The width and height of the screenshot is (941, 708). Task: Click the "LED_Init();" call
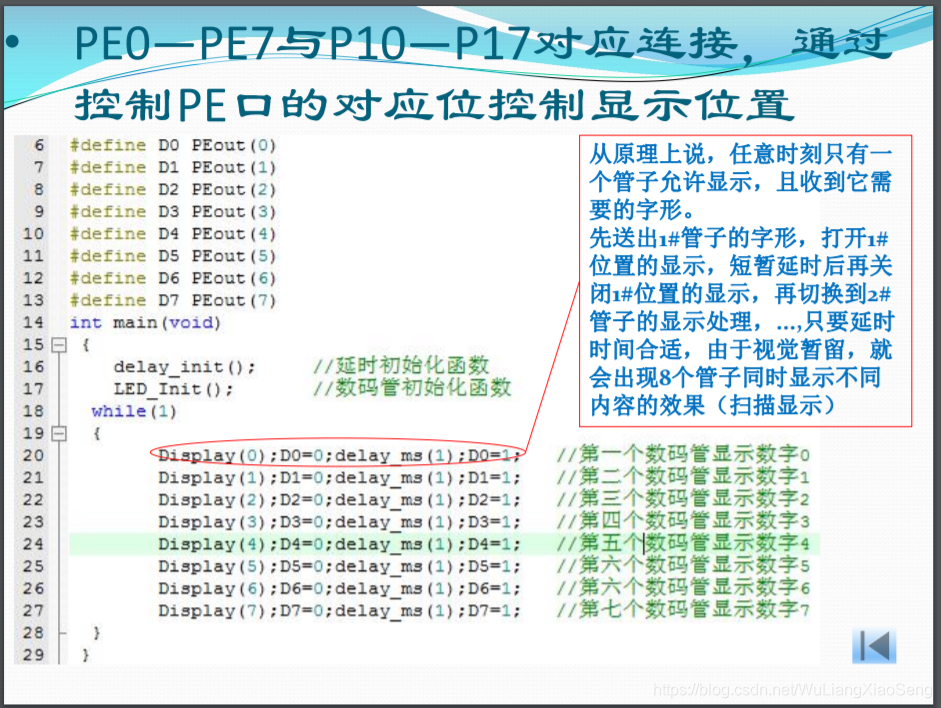(x=173, y=389)
